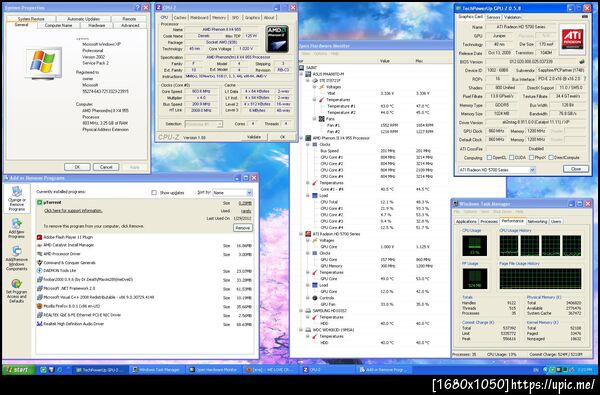Switch to CPU-Z taskbar button
600x395 pixels.
pyautogui.click(x=327, y=370)
